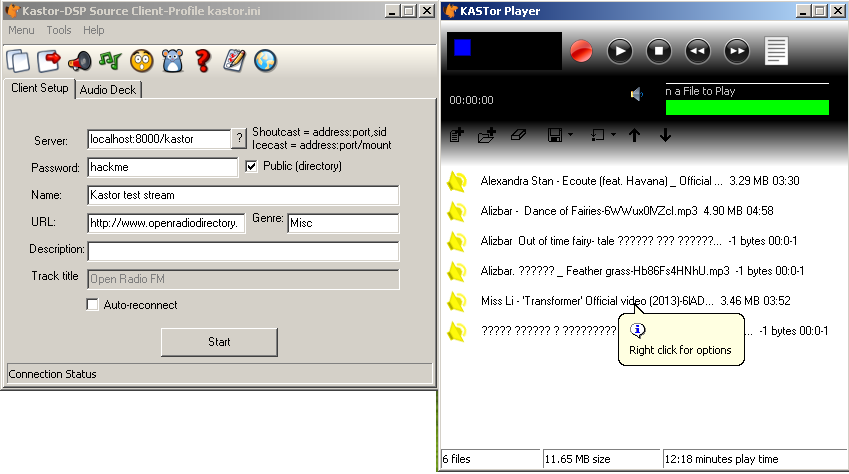Click the record button in KASTor Player

pos(581,51)
